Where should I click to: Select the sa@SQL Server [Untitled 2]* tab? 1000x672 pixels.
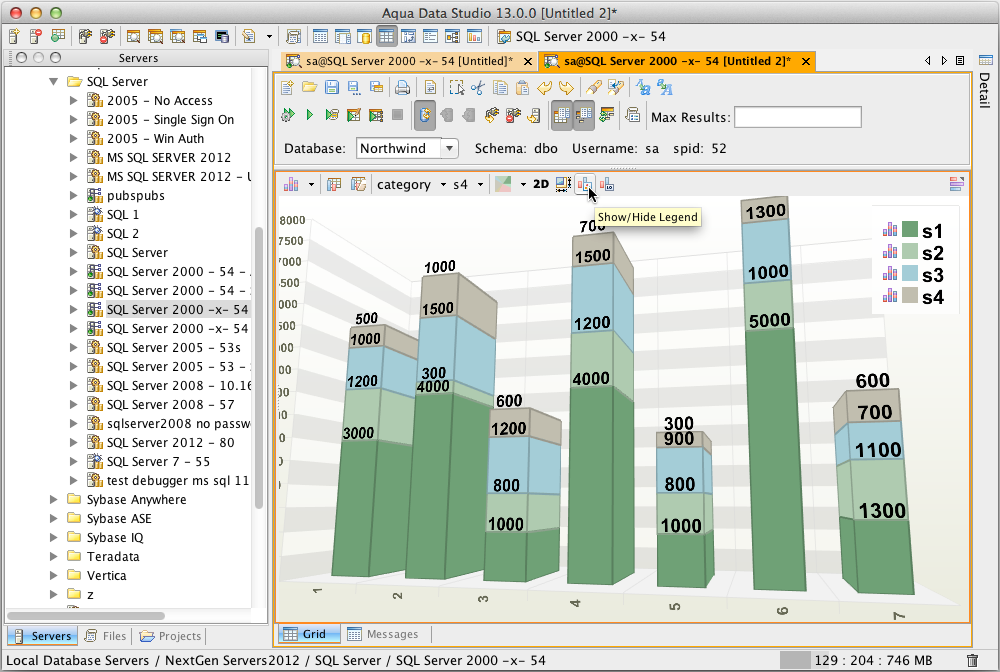[x=677, y=61]
